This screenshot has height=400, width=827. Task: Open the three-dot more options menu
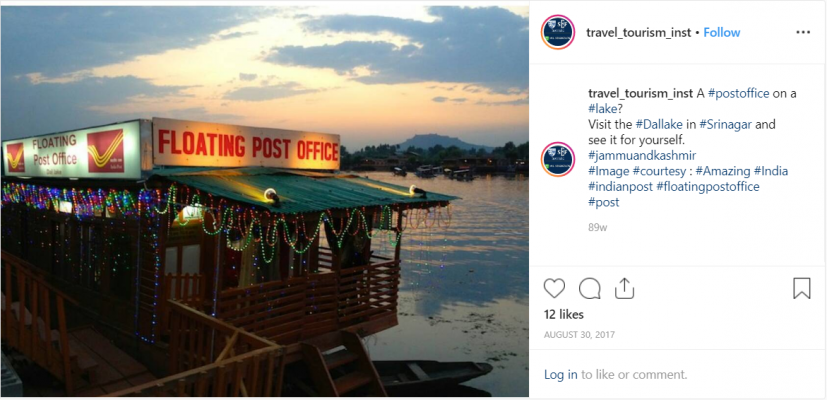point(803,32)
